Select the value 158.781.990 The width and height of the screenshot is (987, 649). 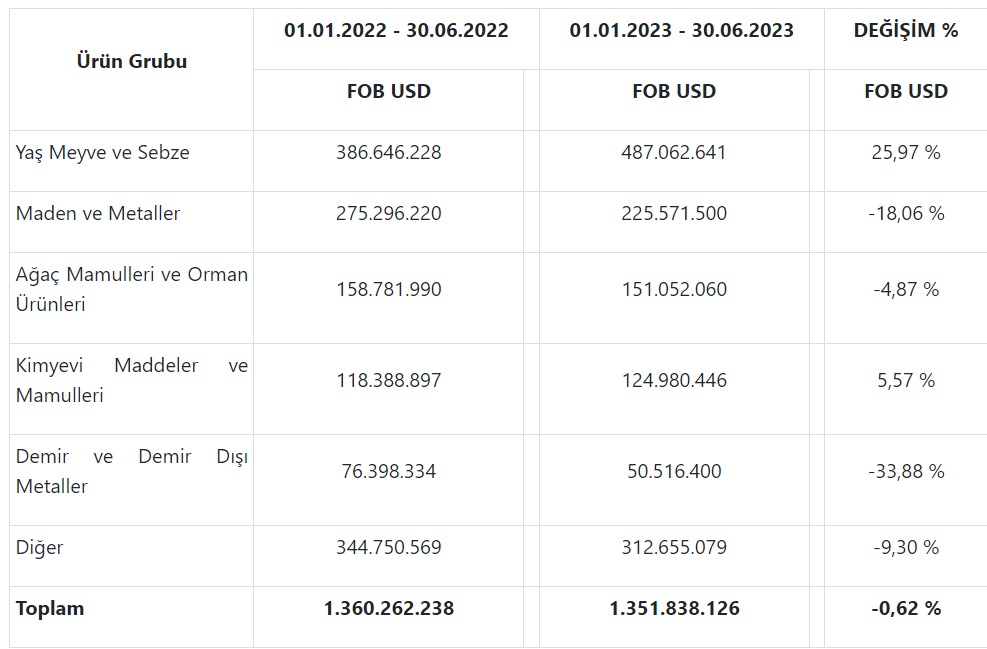tap(388, 290)
